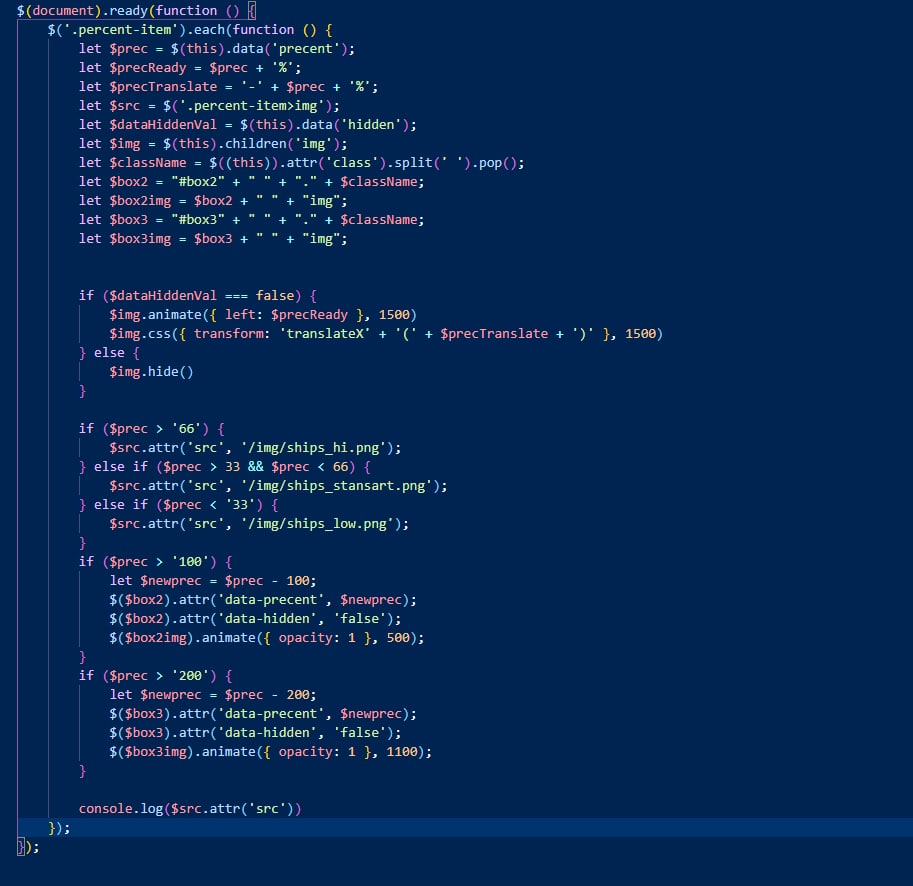913x886 pixels.
Task: Click the line defining $precTranslate
Action: pos(228,87)
